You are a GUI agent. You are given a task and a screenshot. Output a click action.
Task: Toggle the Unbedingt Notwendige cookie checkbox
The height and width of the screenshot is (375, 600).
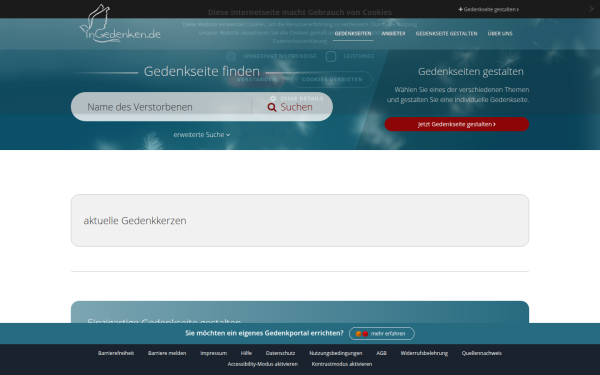(x=231, y=56)
